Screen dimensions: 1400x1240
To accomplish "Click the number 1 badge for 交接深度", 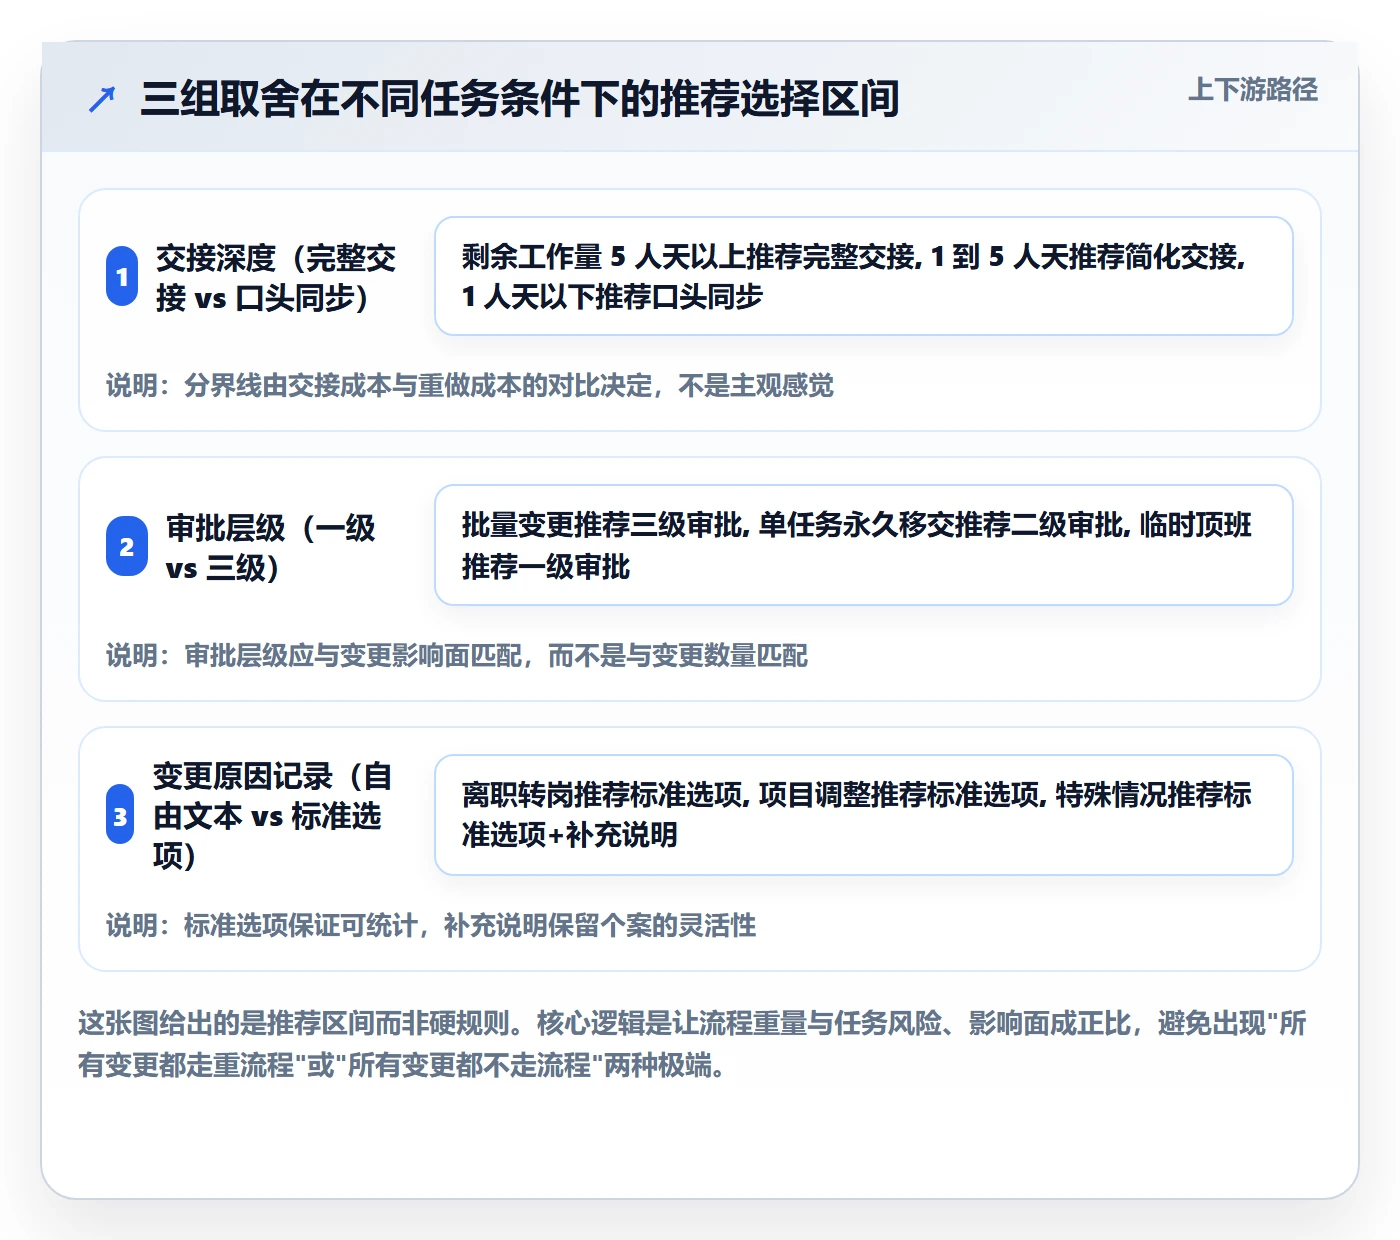I will (x=122, y=276).
